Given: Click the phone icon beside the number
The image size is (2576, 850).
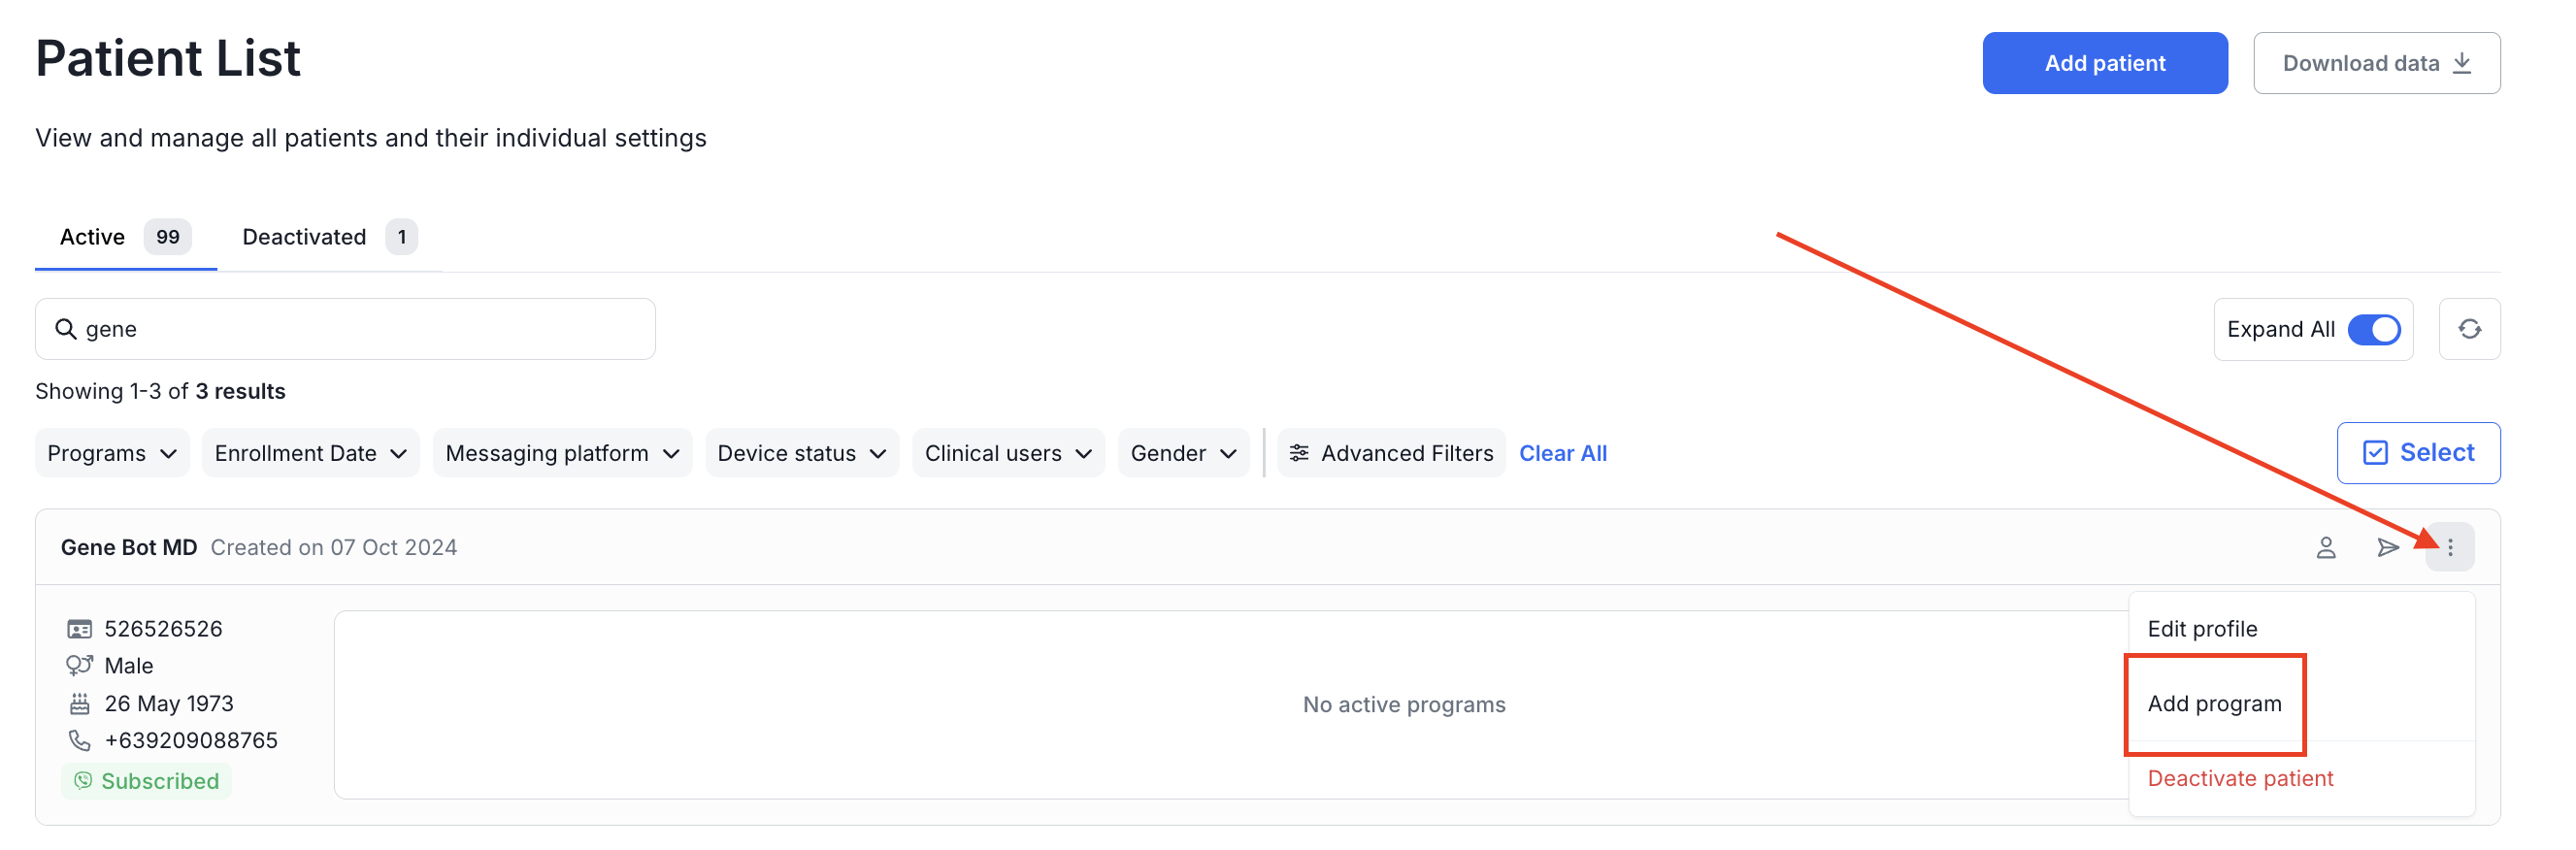Looking at the screenshot, I should pos(79,740).
